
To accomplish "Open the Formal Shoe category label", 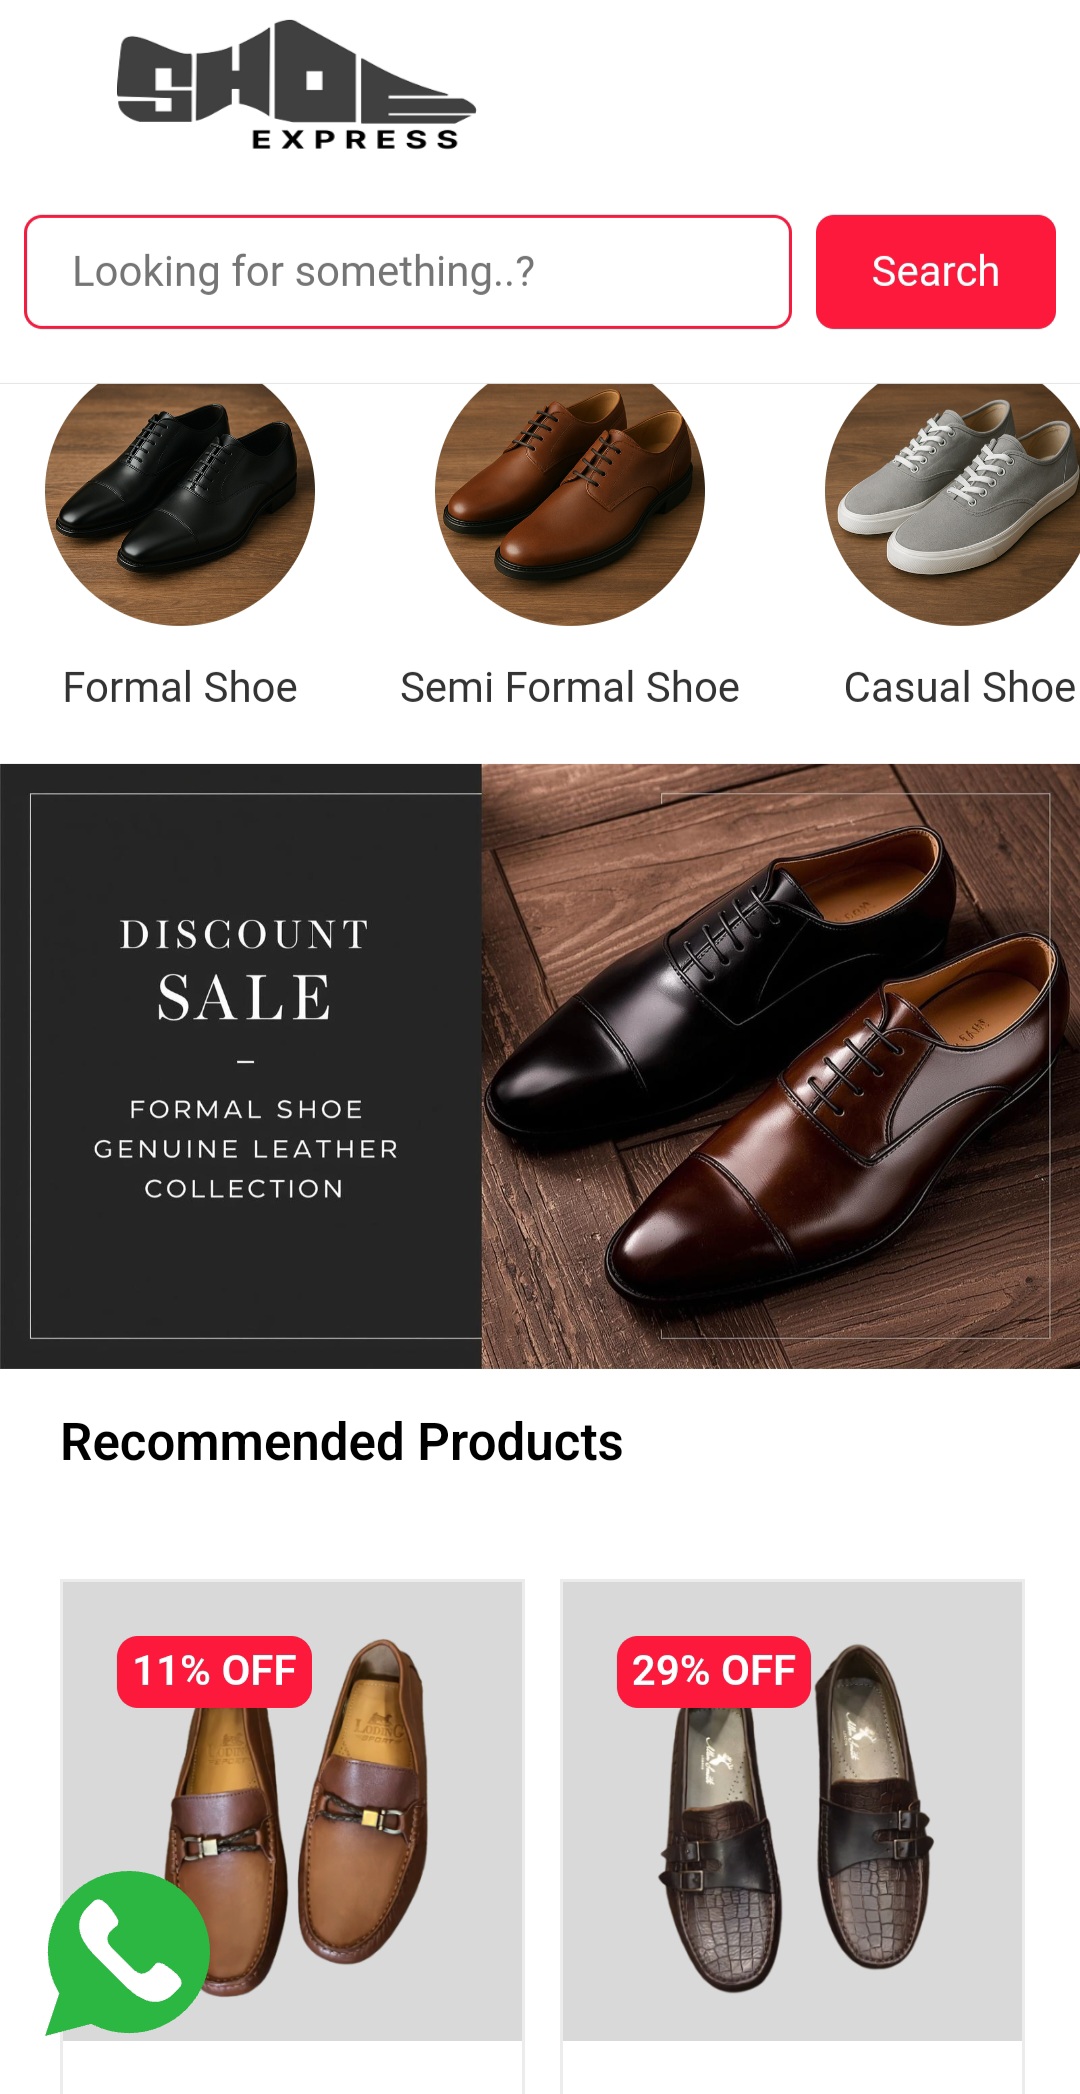I will [180, 688].
